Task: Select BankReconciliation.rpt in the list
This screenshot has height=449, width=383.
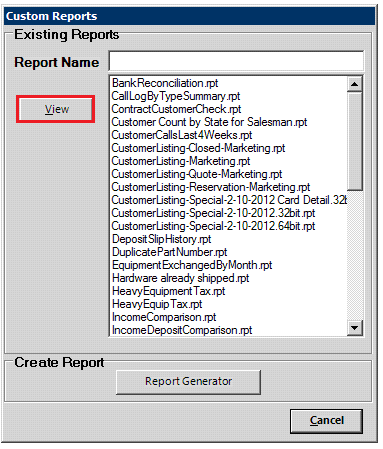Action: tap(165, 83)
